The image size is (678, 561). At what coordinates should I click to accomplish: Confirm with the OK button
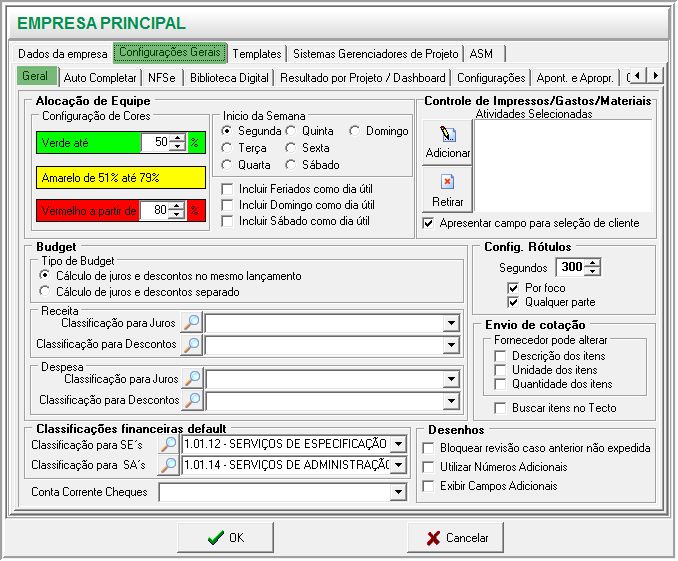click(x=225, y=538)
